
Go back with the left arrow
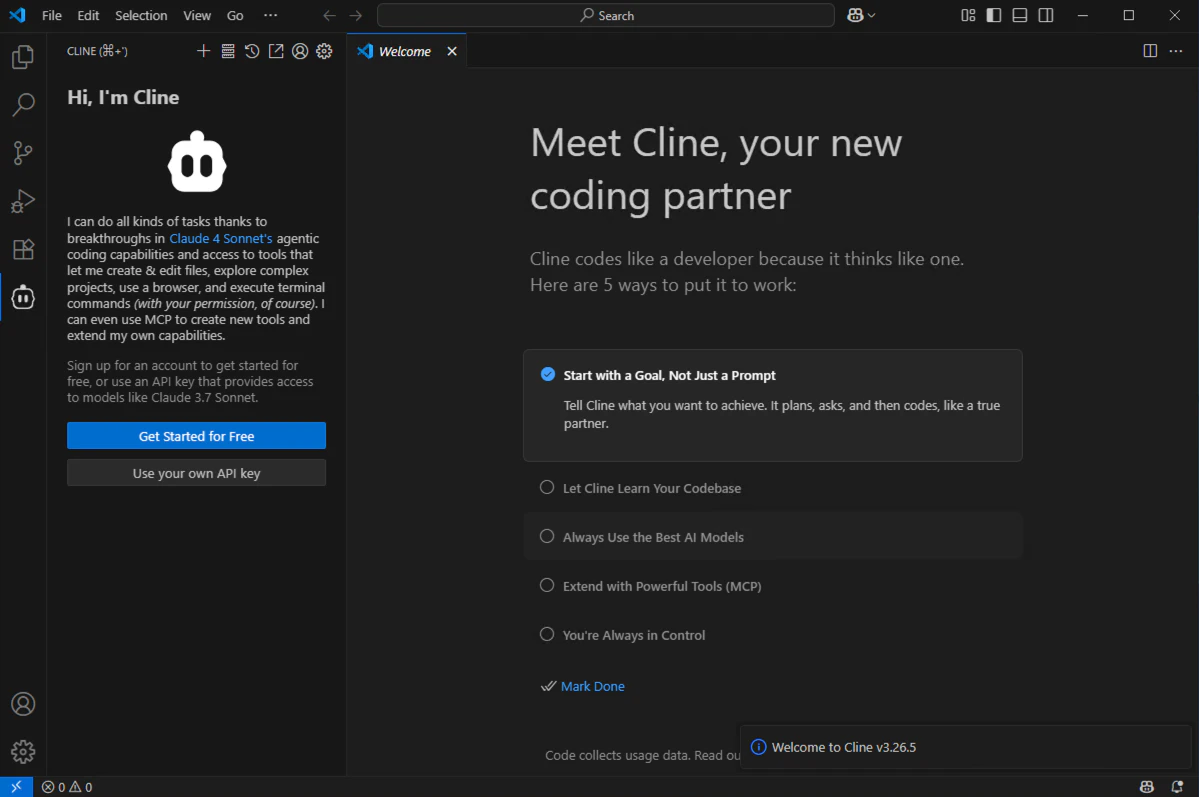[x=330, y=15]
